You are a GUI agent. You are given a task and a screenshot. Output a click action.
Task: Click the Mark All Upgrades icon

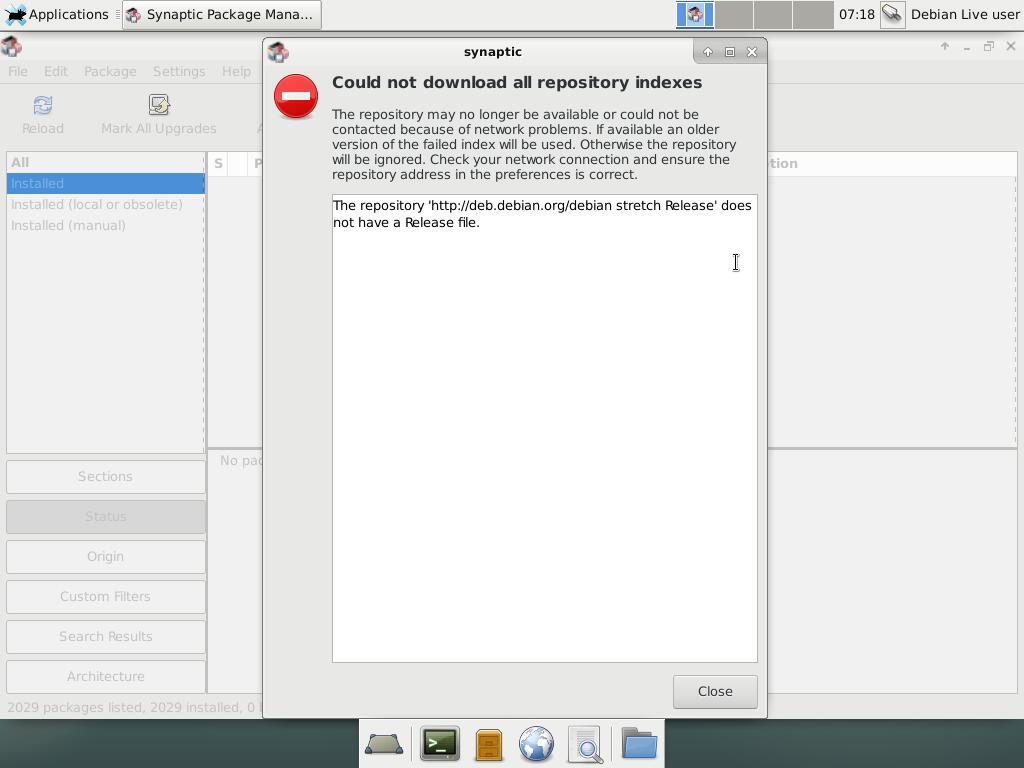pos(159,105)
